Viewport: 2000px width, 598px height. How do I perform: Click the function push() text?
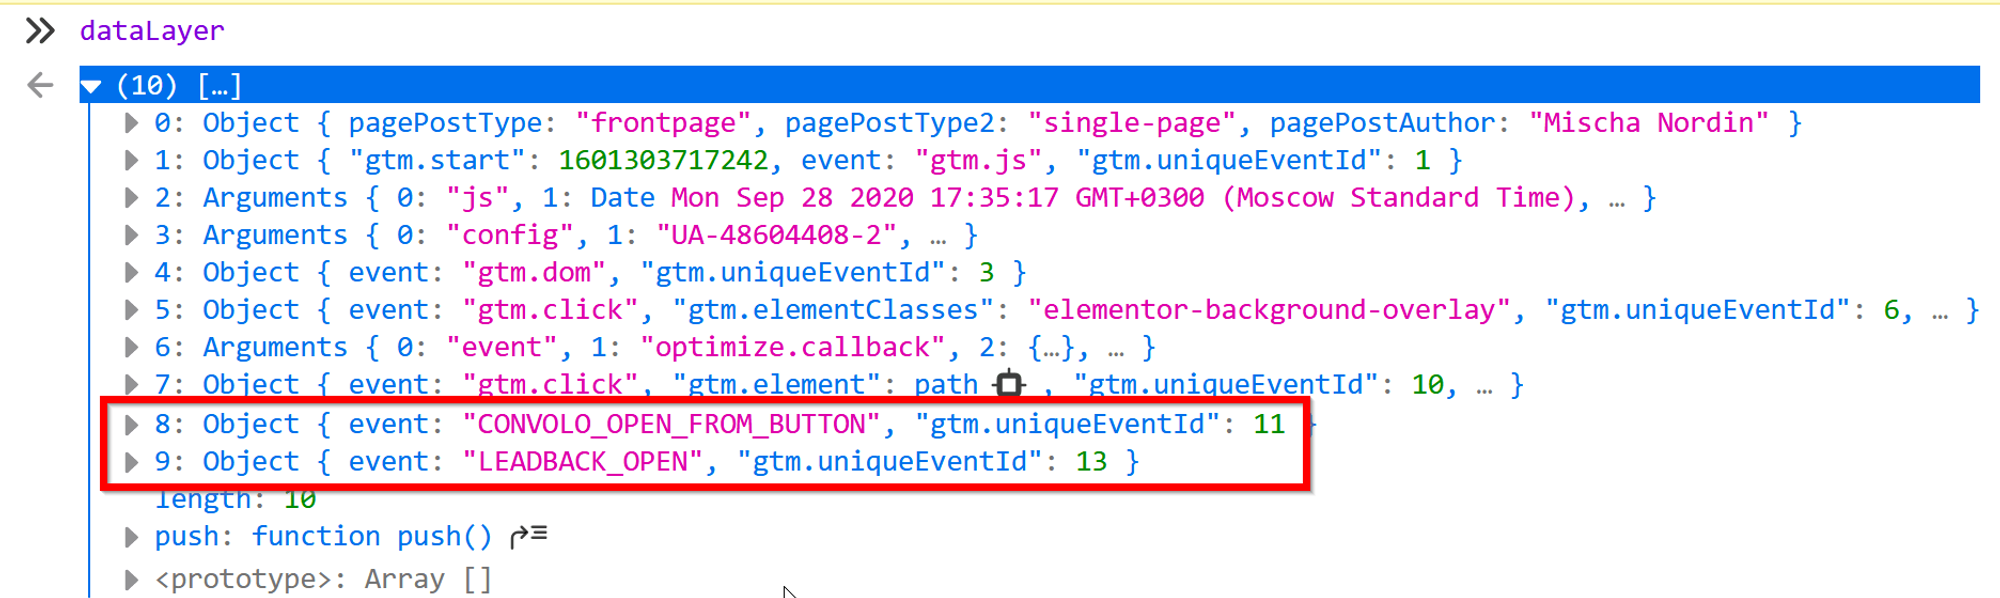372,536
